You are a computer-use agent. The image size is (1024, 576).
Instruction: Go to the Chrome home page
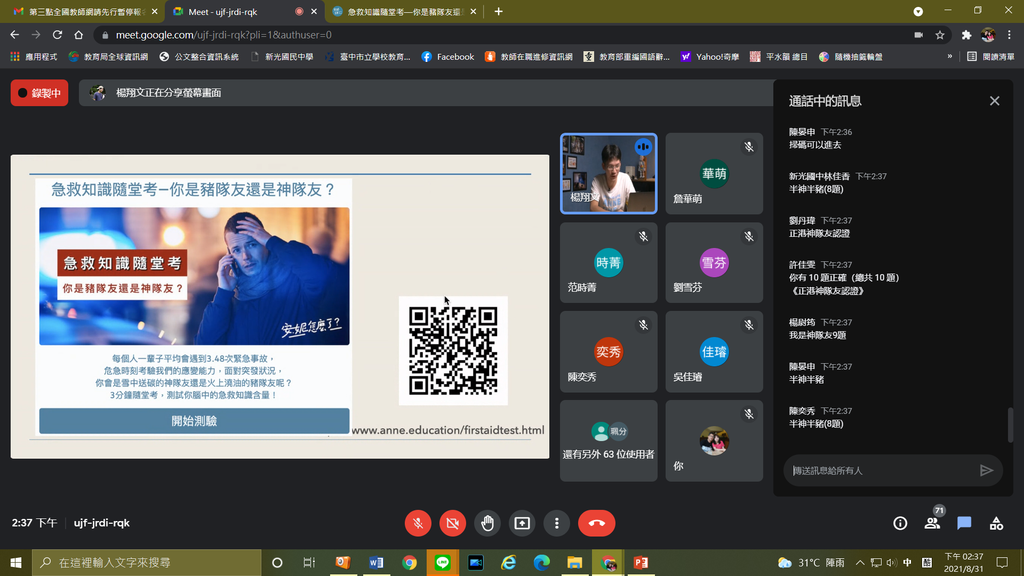click(78, 35)
